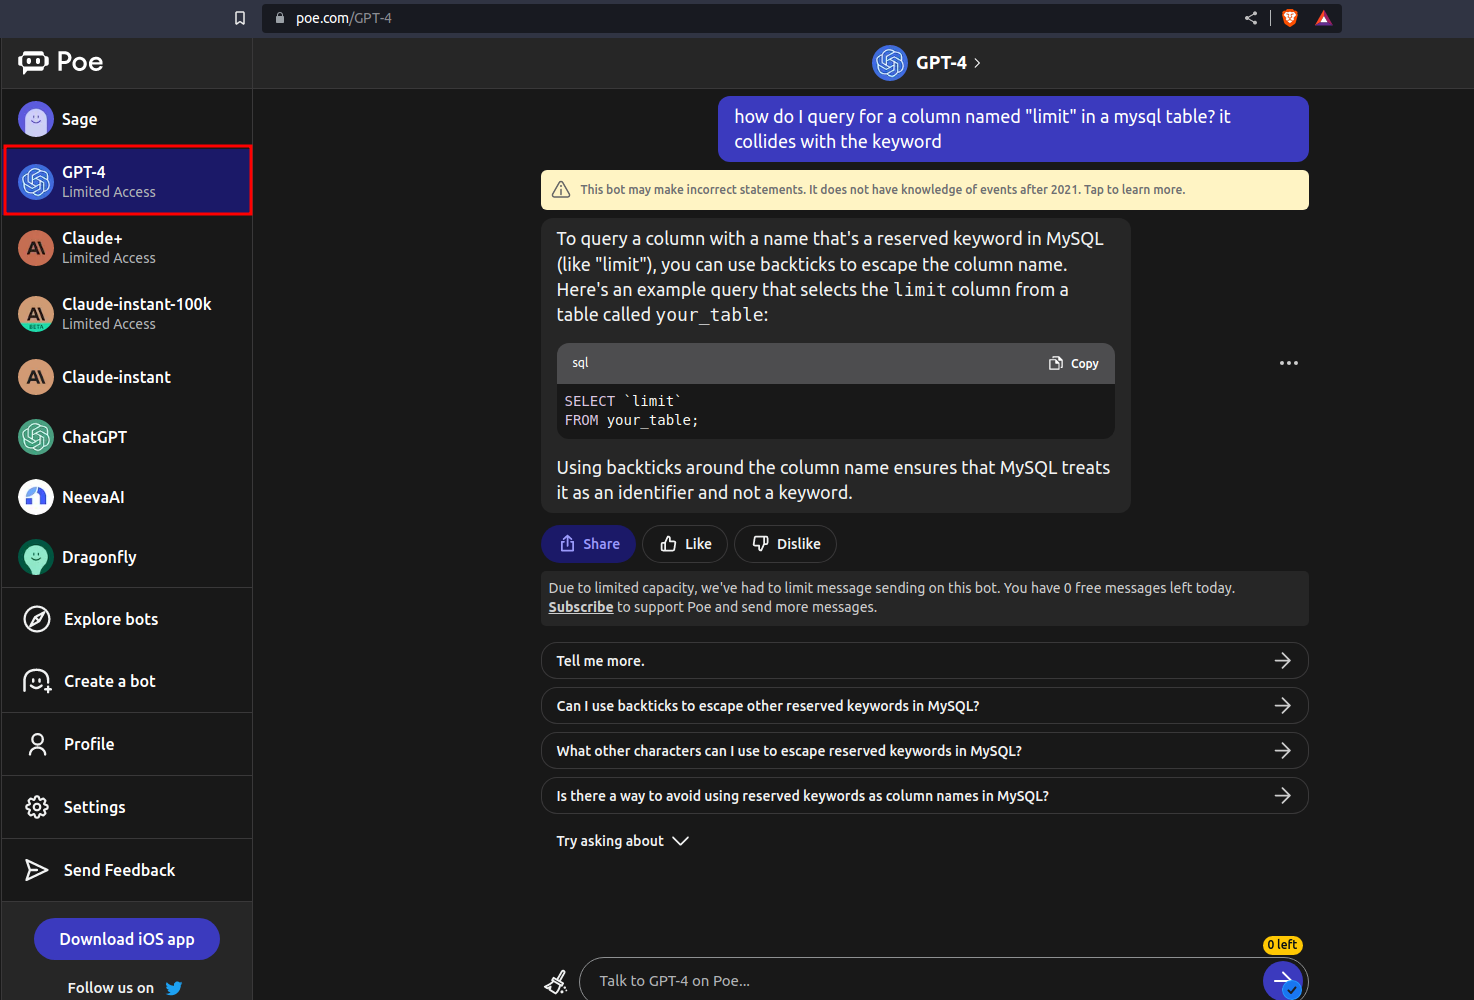1474x1000 pixels.
Task: Open the Sage bot chat
Action: 127,119
